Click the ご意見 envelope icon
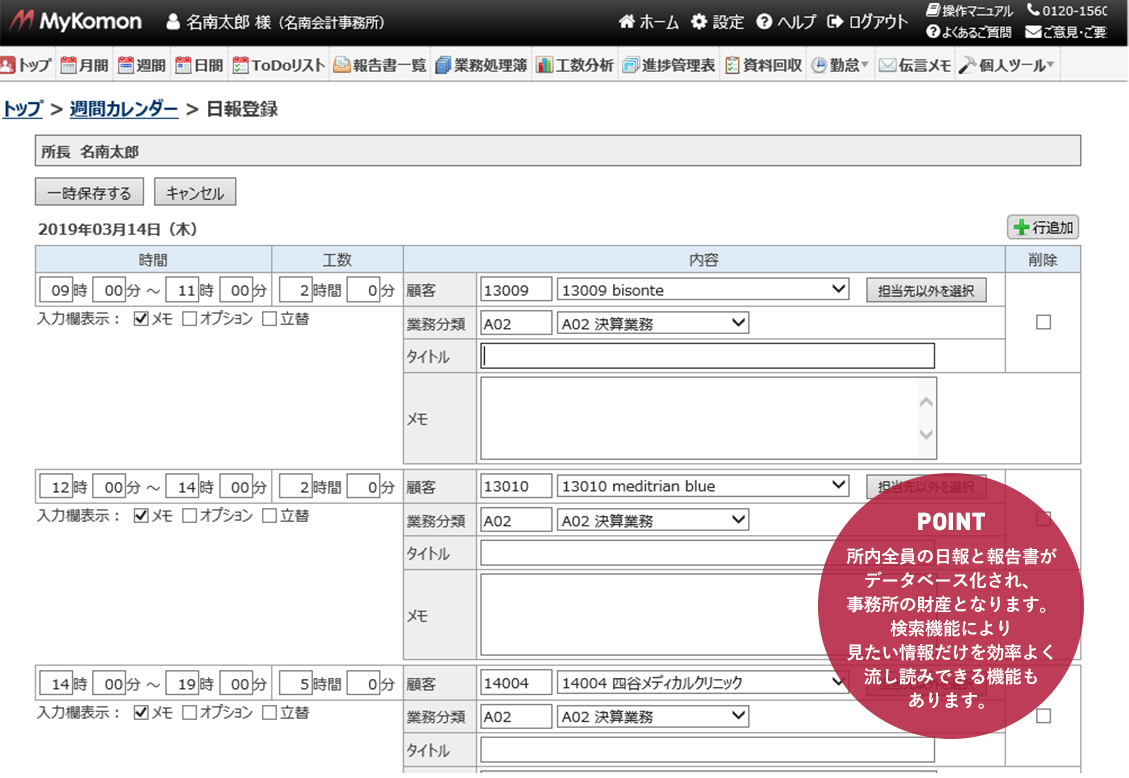 1033,32
